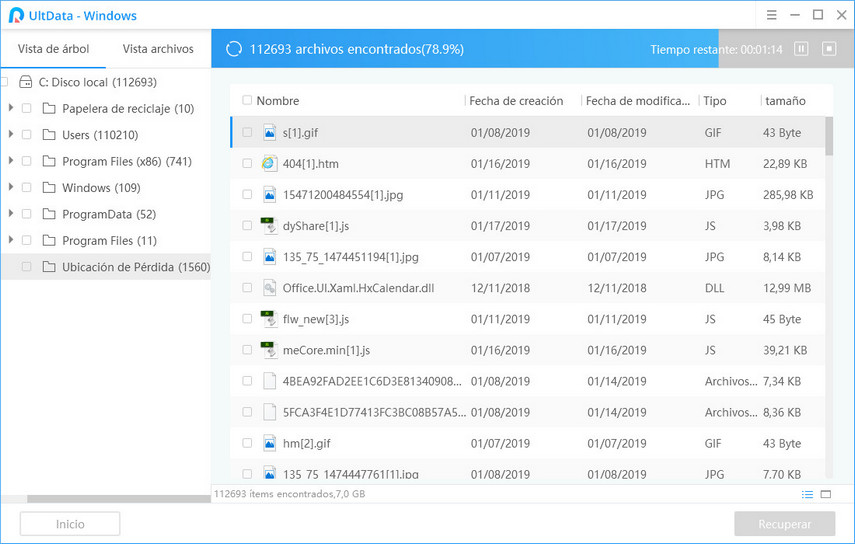Image resolution: width=855 pixels, height=544 pixels.
Task: Click the 285,98 KB size cell
Action: coord(788,195)
